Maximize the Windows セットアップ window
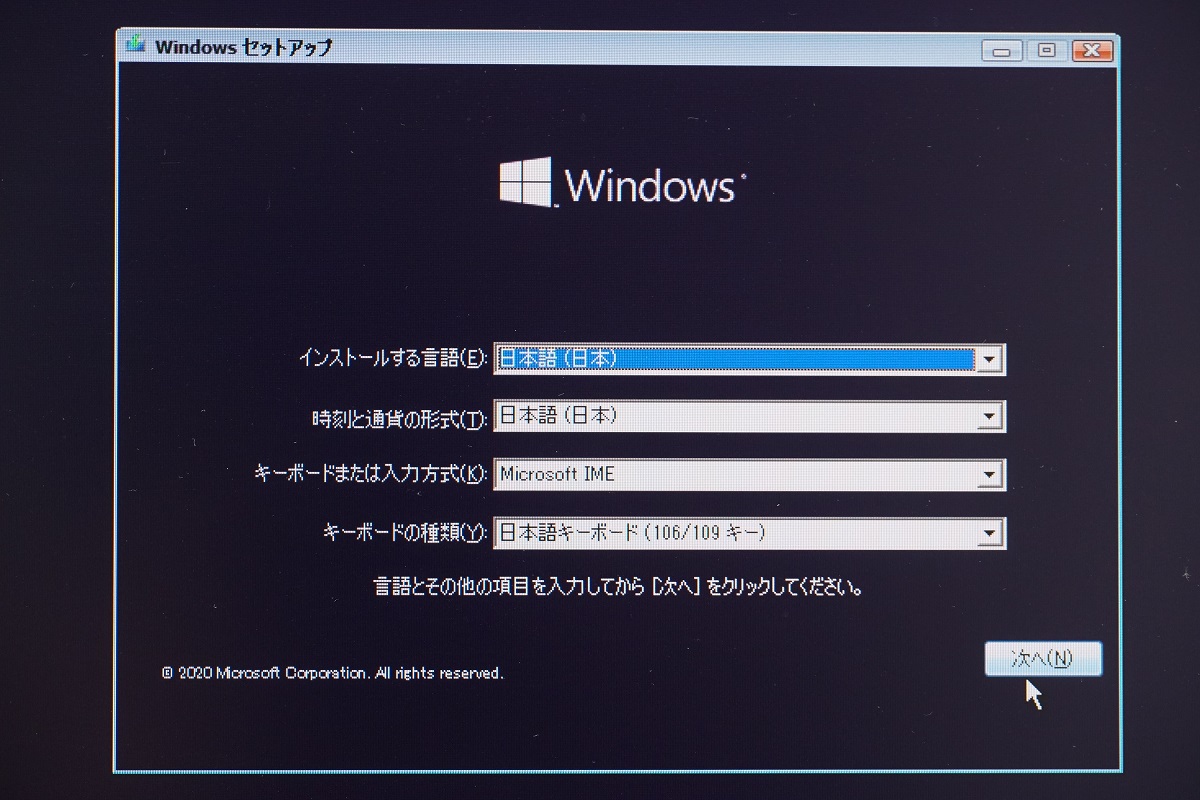This screenshot has height=800, width=1200. 1047,50
